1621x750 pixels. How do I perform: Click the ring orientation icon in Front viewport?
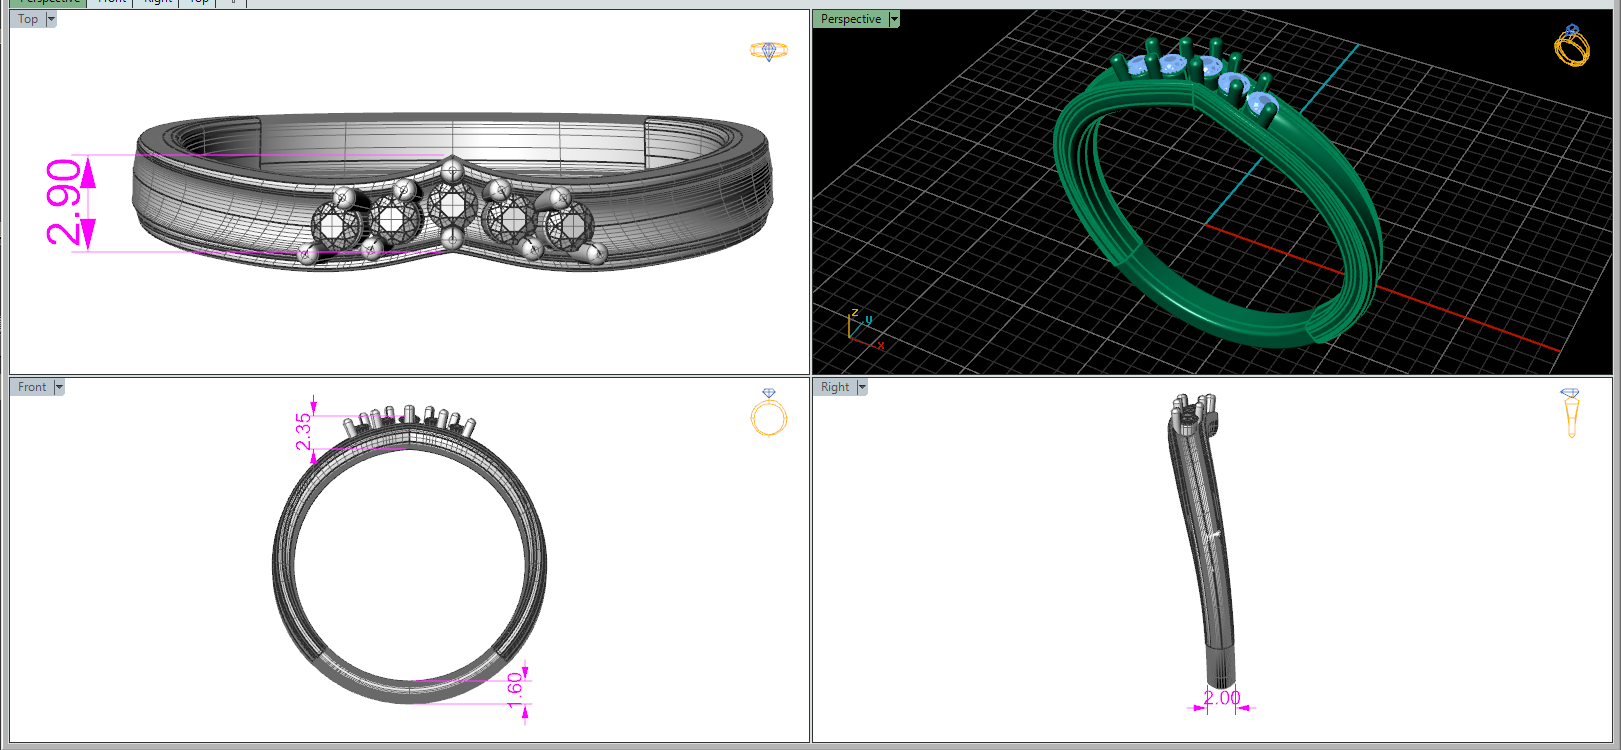[x=769, y=413]
